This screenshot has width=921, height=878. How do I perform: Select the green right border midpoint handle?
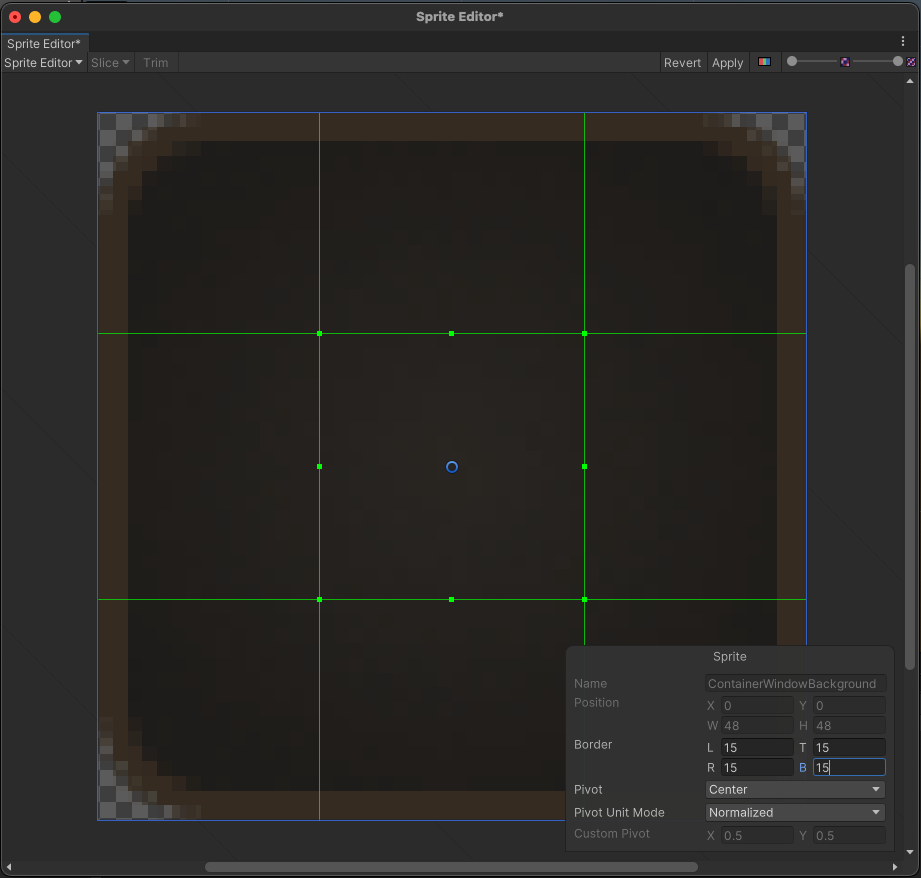click(x=584, y=467)
